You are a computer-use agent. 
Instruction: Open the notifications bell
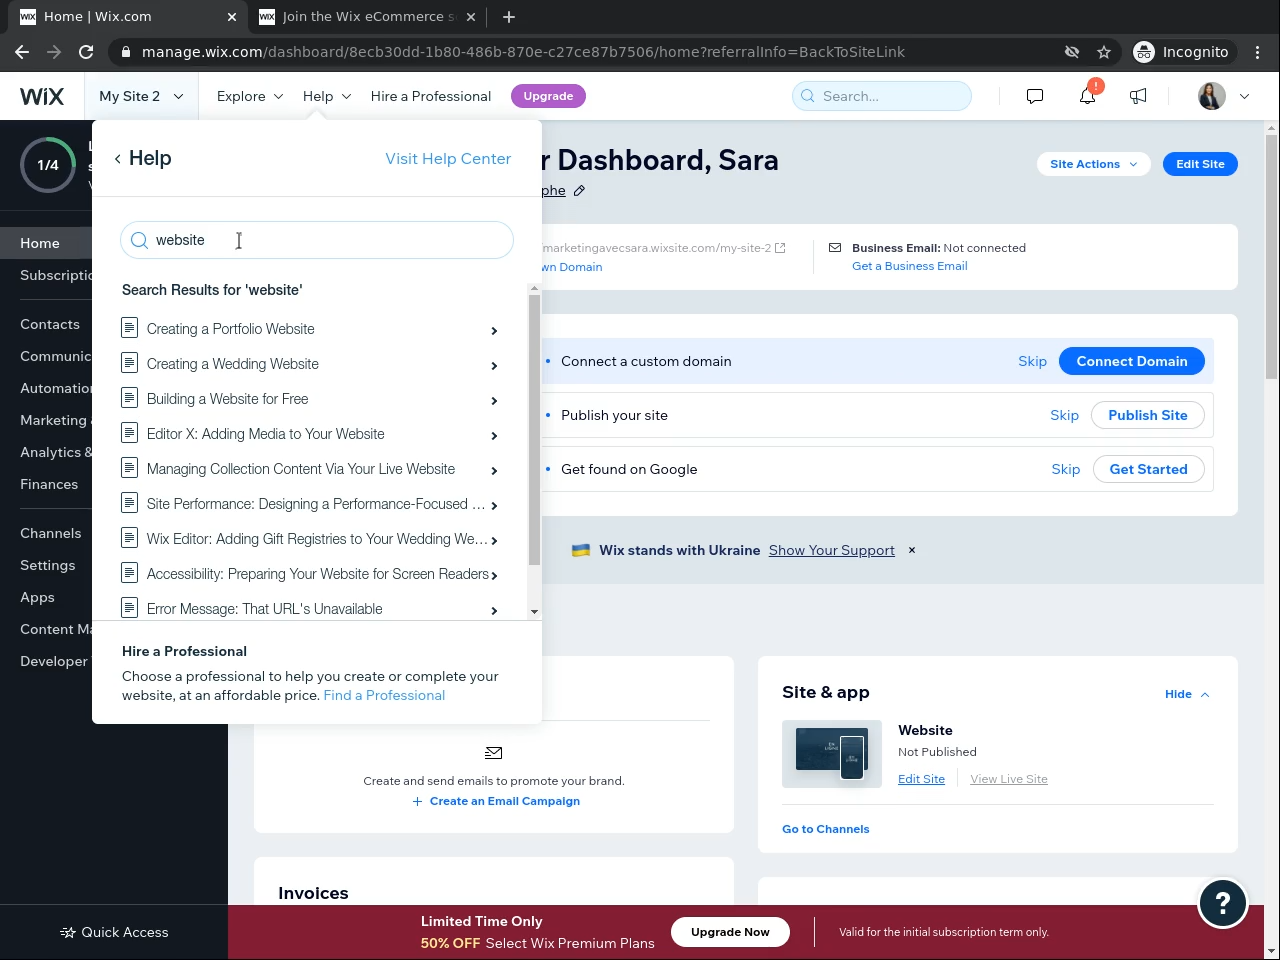[x=1087, y=96]
